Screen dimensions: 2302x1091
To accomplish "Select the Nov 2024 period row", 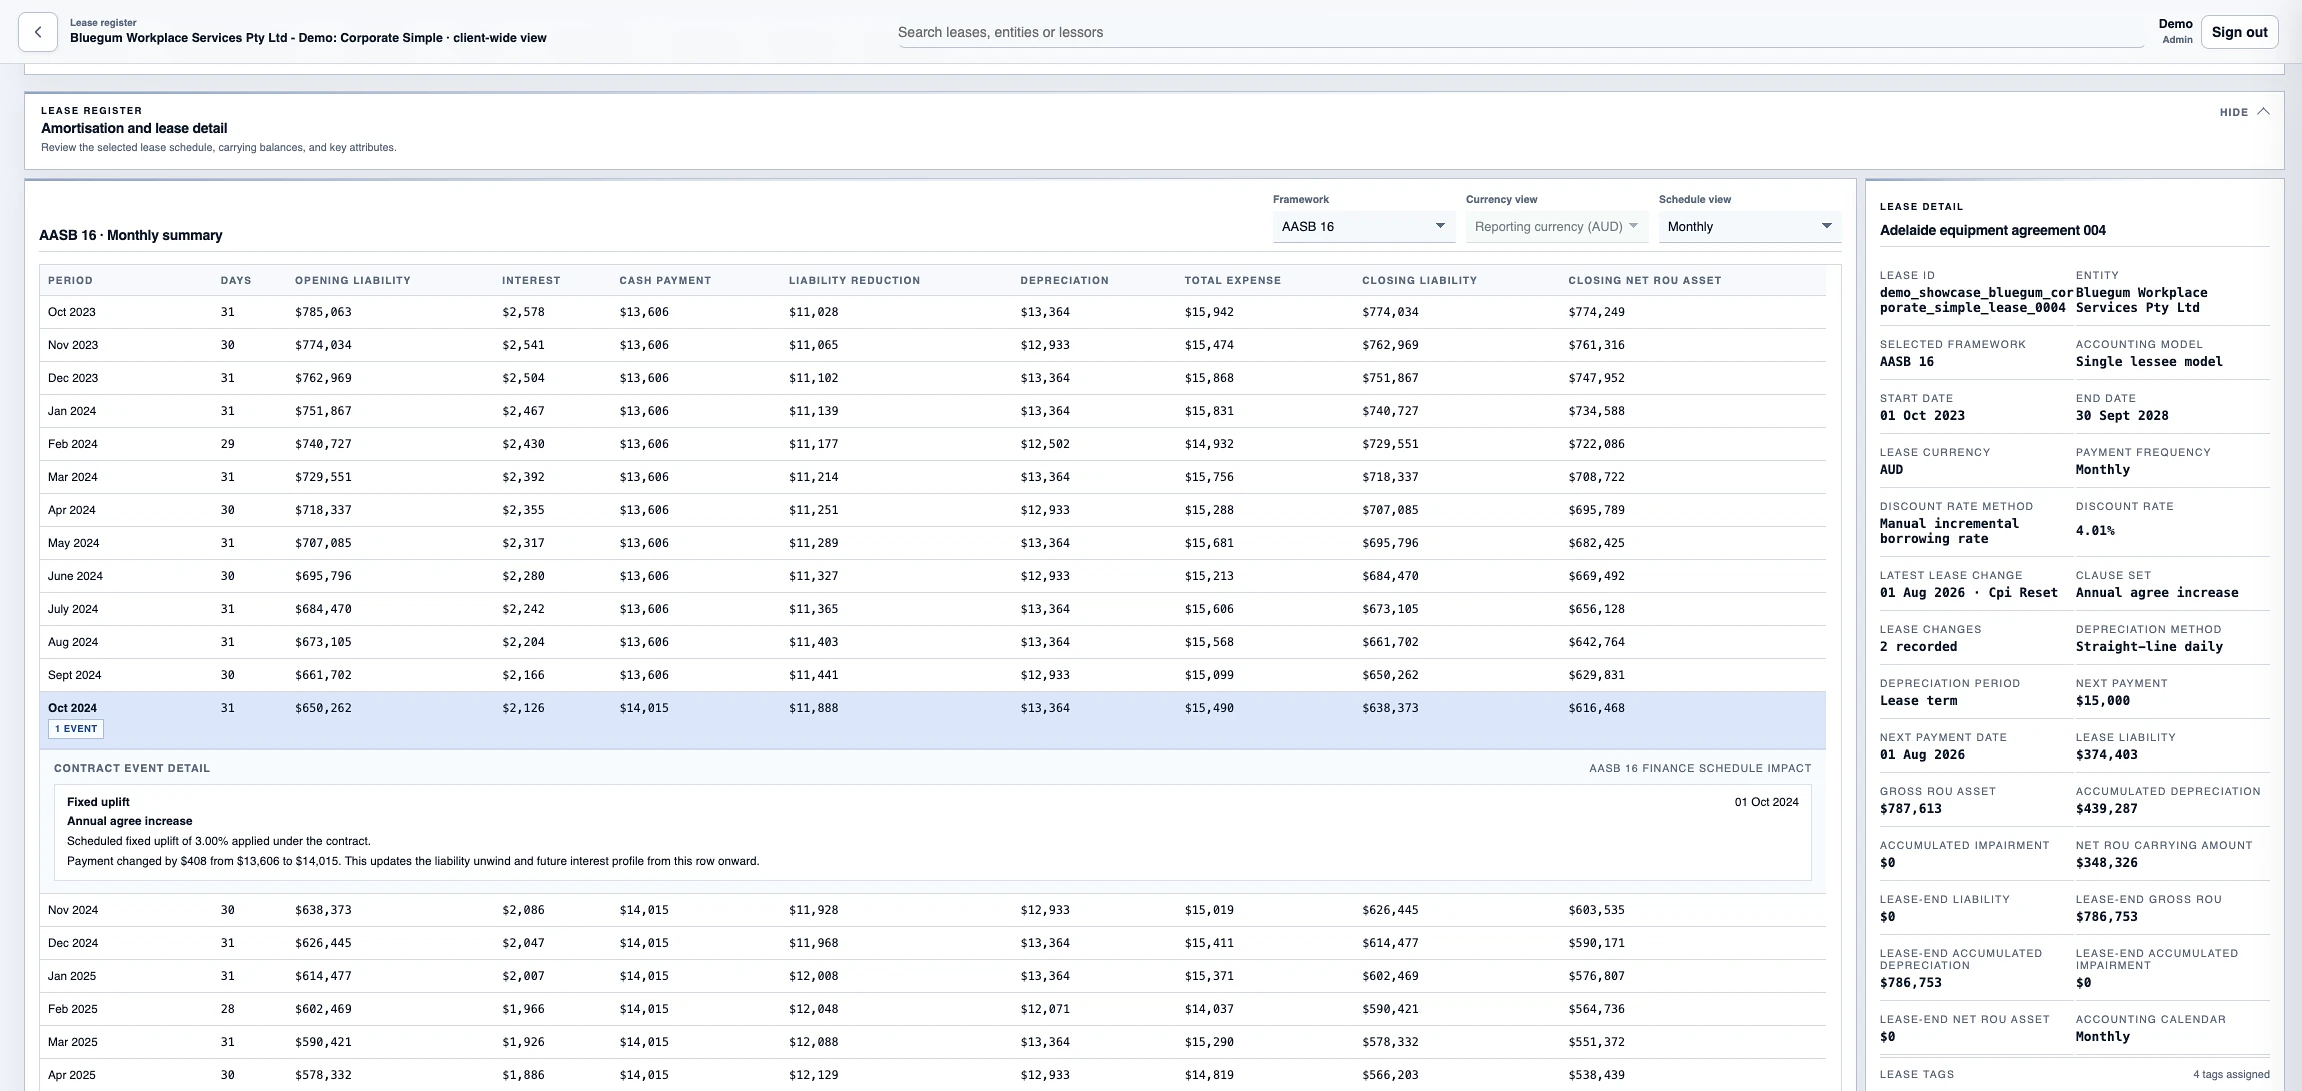I will pos(932,910).
